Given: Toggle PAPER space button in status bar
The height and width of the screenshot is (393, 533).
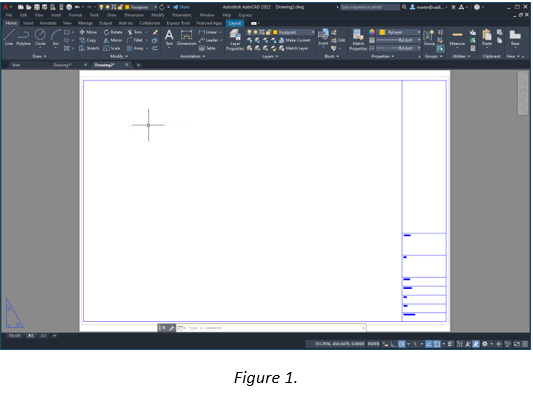Looking at the screenshot, I should coord(373,344).
